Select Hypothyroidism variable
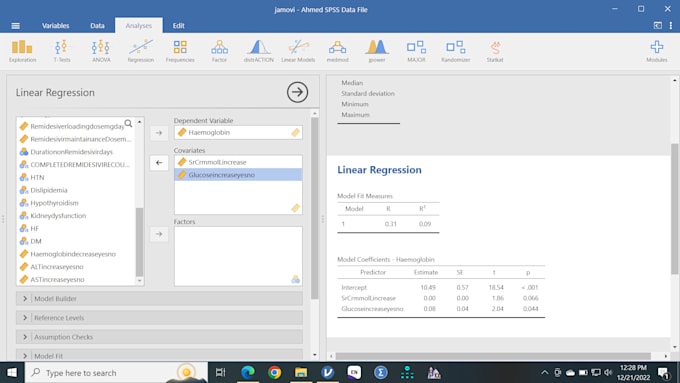 pos(76,203)
